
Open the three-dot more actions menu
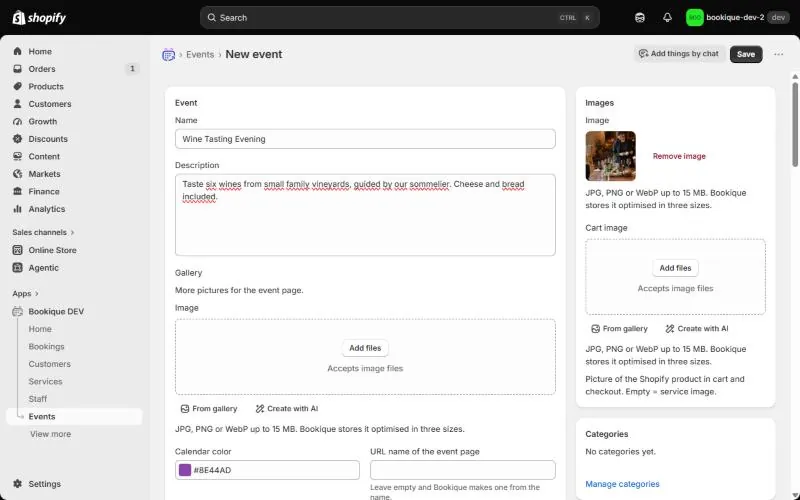[x=779, y=54]
